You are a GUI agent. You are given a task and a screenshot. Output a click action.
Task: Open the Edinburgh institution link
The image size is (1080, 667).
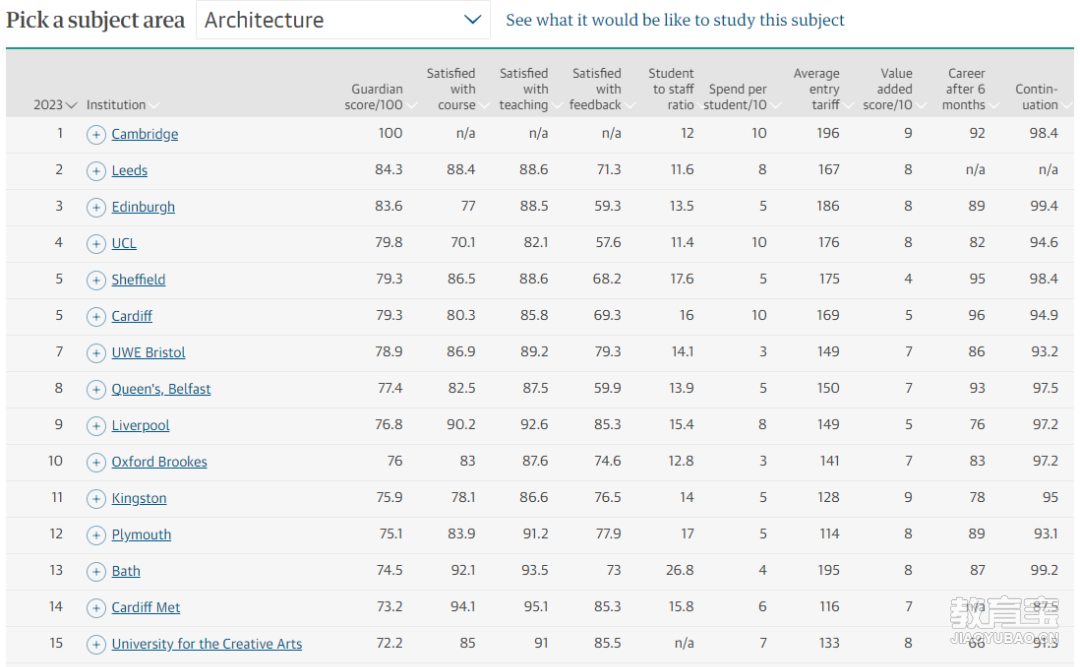click(x=143, y=207)
